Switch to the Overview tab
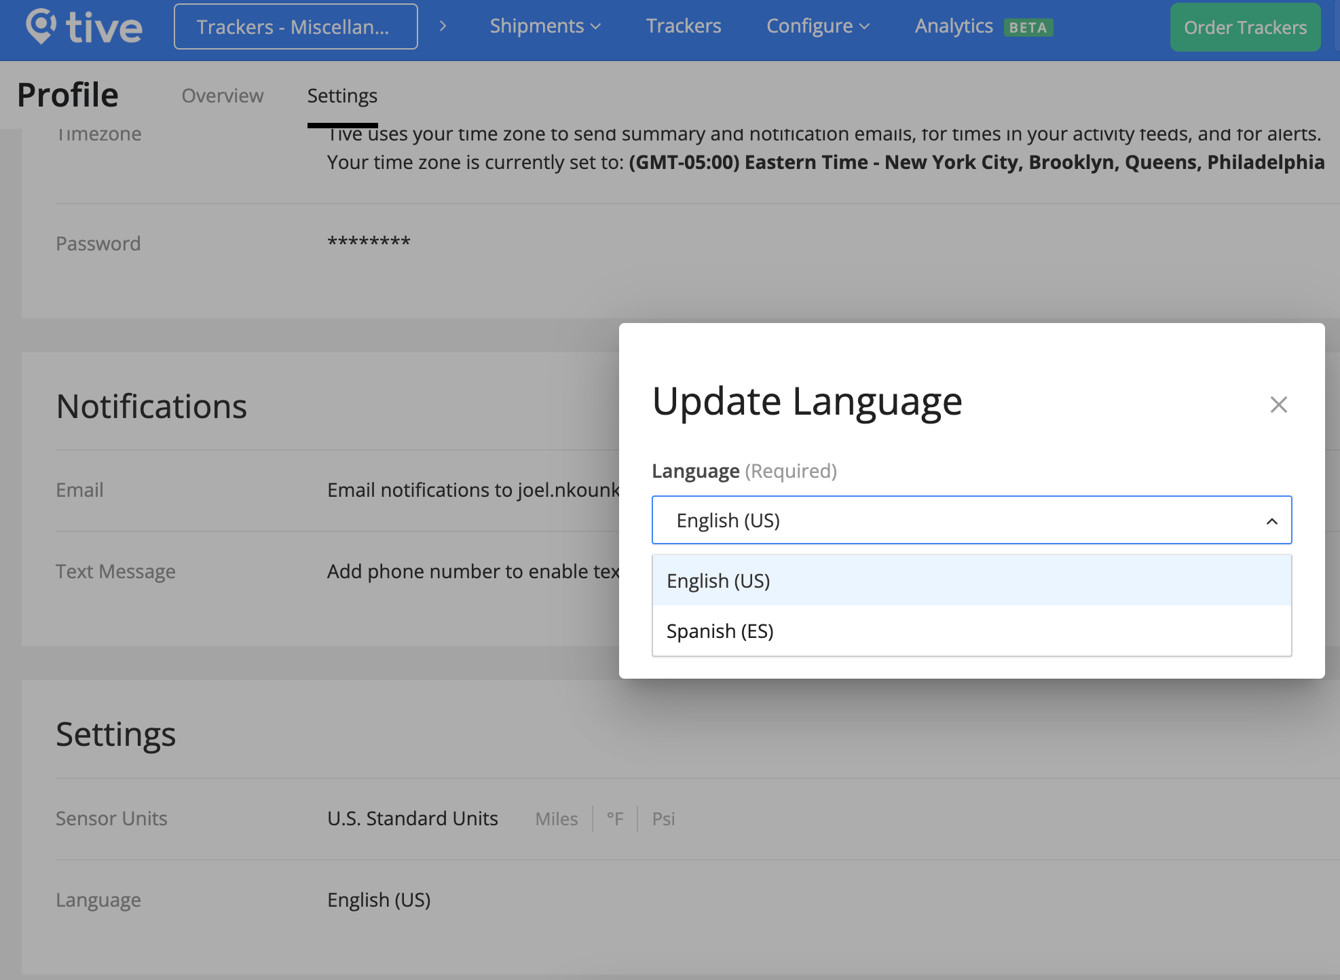Screen dimensions: 1340x980 pos(222,95)
